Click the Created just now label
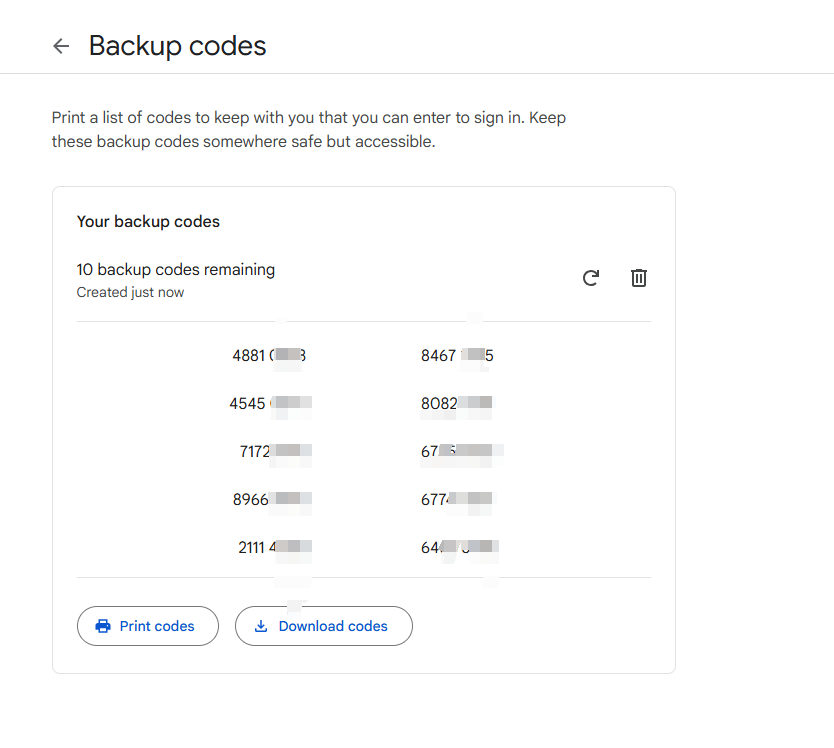This screenshot has width=834, height=748. 130,293
